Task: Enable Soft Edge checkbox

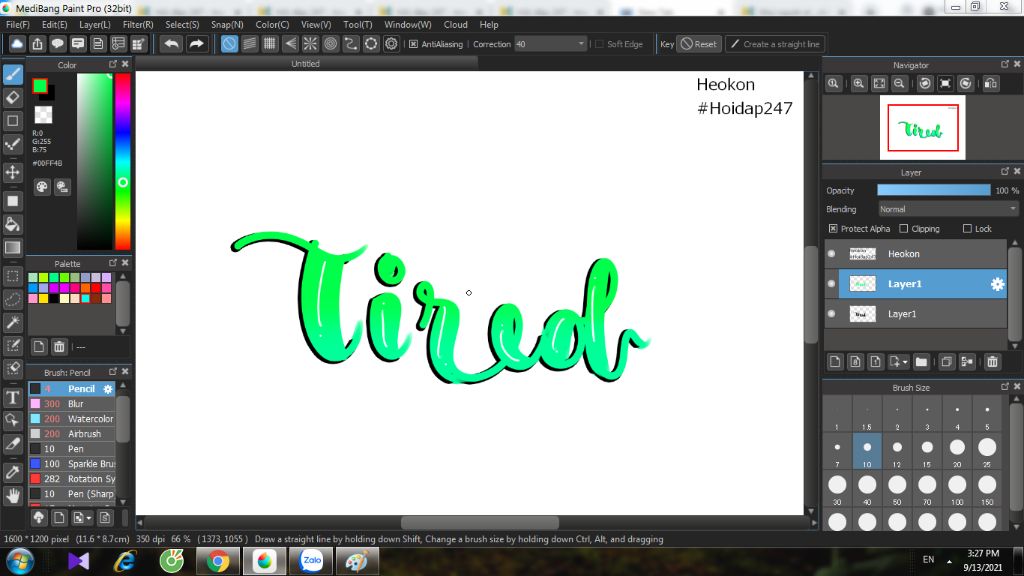Action: tap(599, 44)
